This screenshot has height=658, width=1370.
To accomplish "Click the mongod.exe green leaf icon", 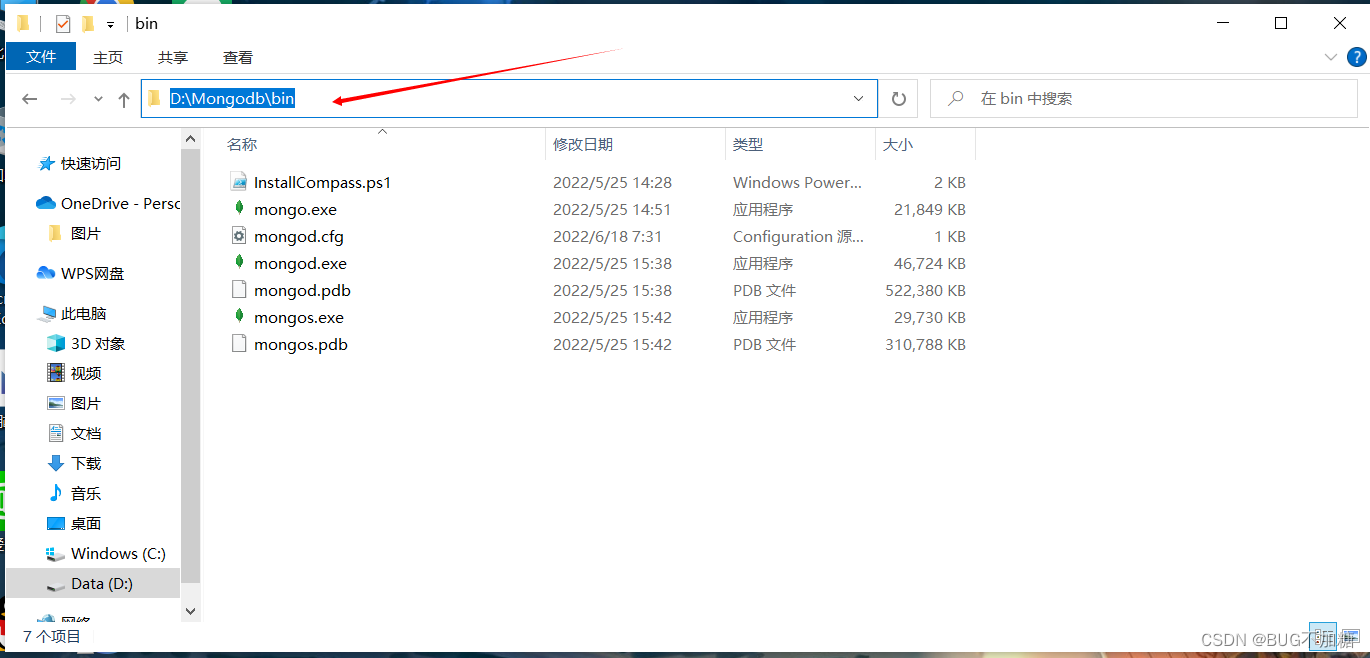I will [x=238, y=263].
